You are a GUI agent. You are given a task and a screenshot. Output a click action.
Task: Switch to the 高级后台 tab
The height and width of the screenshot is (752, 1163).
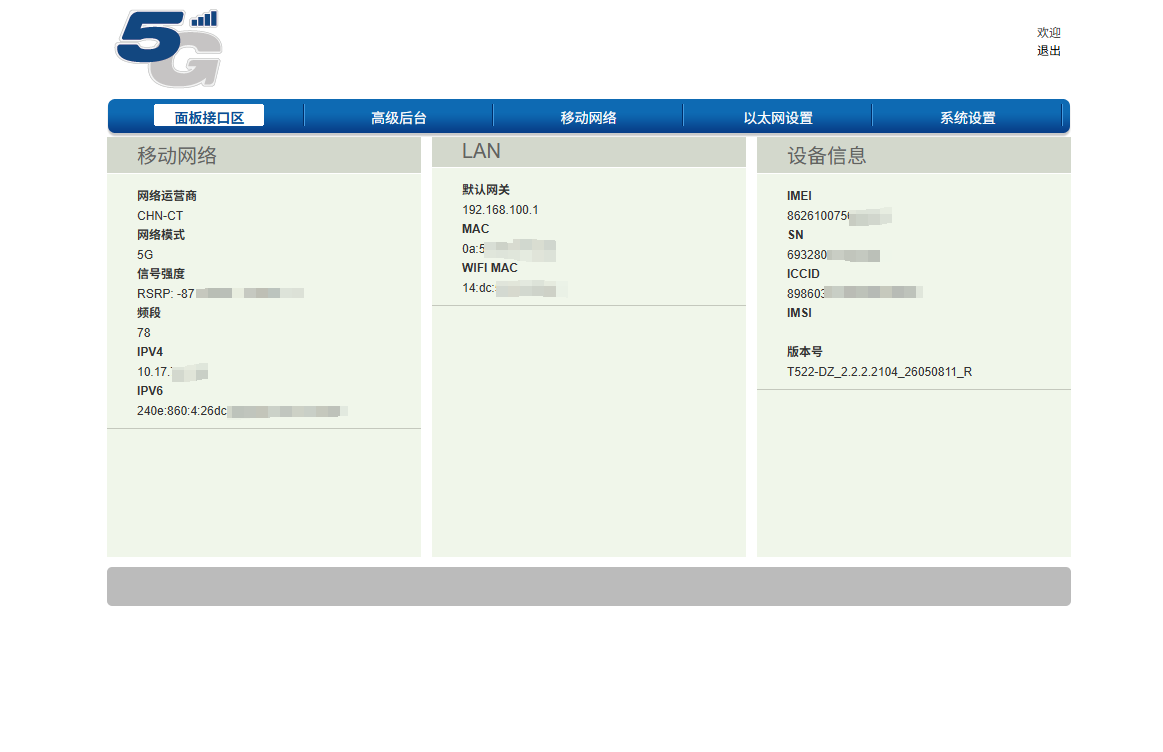398,117
